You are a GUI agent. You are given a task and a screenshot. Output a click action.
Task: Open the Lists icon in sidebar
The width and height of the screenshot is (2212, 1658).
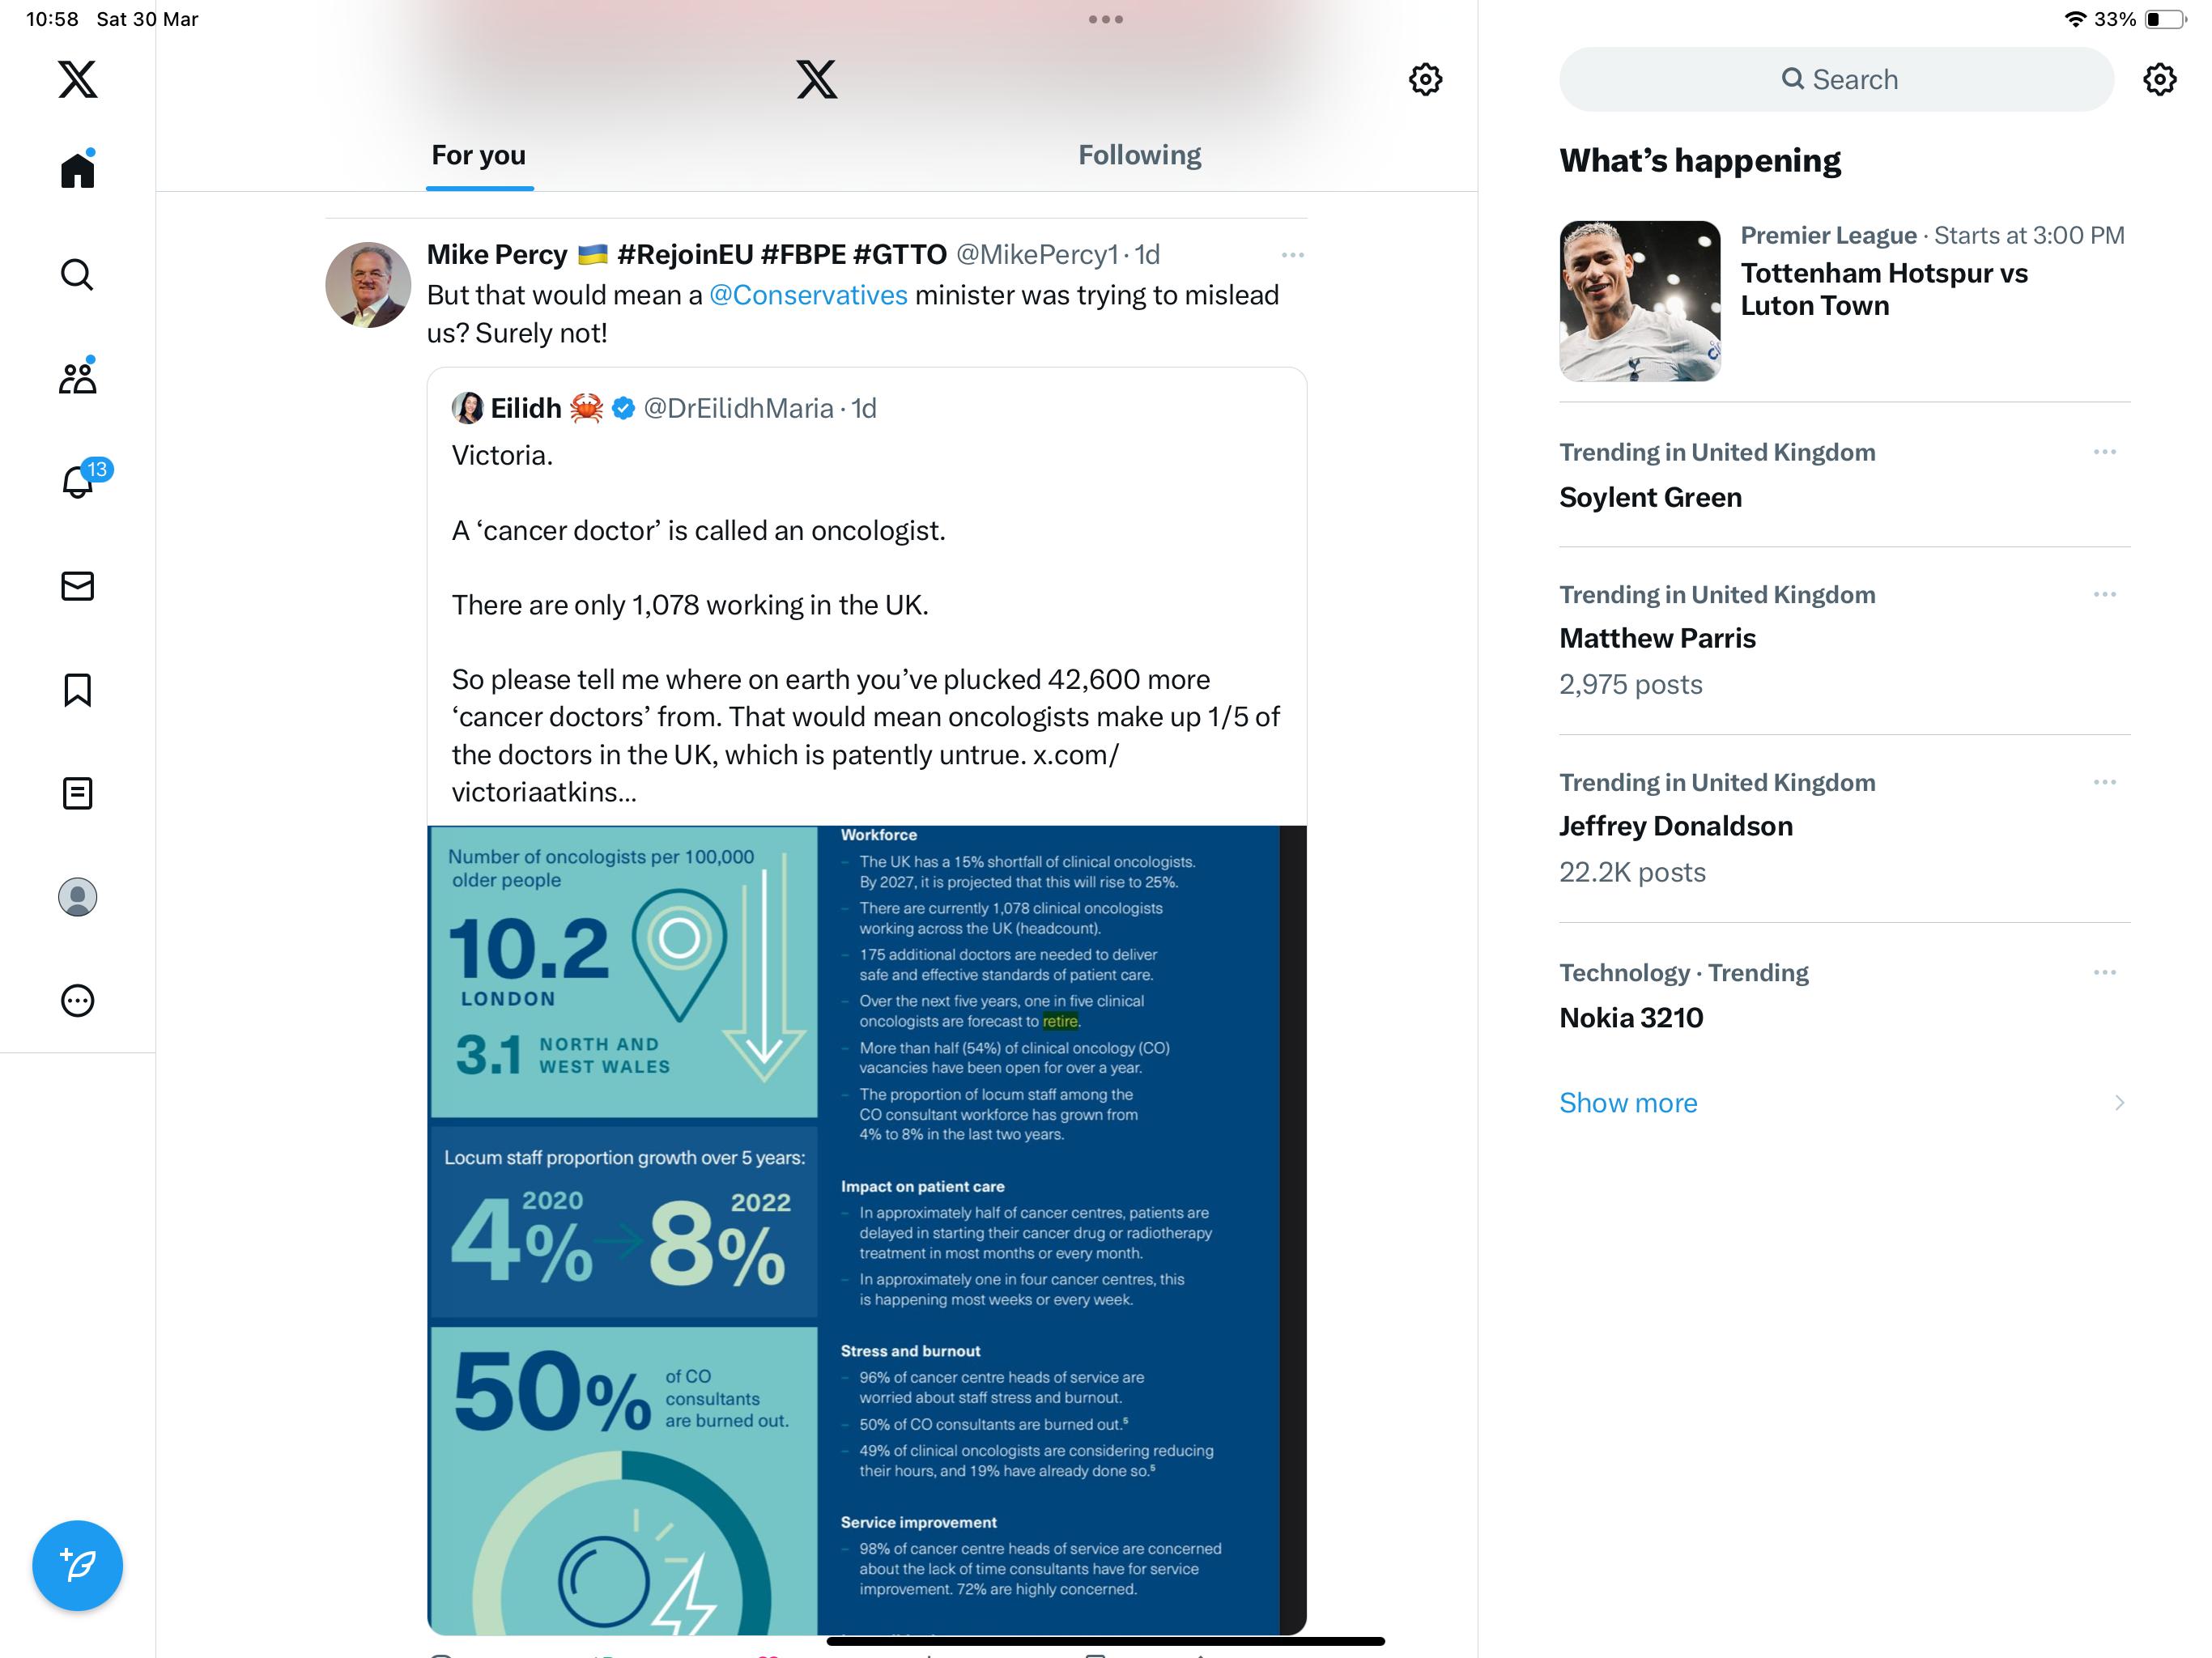(x=77, y=793)
